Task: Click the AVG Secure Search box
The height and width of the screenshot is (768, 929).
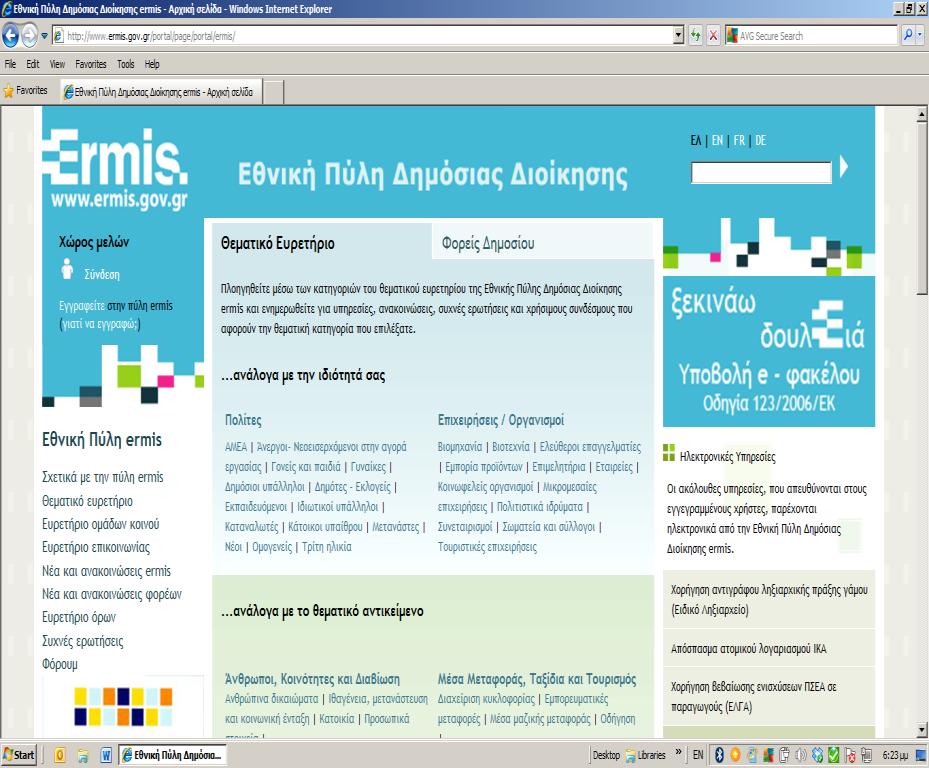Action: tap(811, 36)
